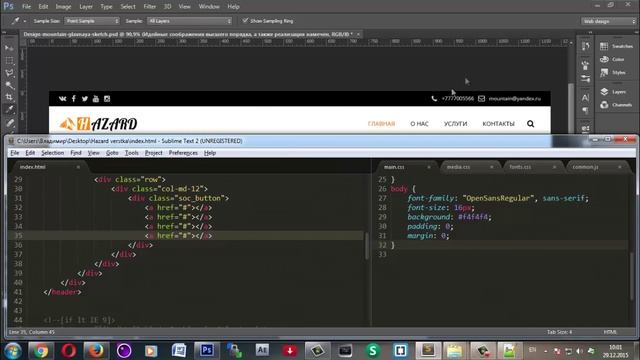Click the Twitter icon in the mockup
Viewport: 640px width, 360px height.
pyautogui.click(x=84, y=99)
